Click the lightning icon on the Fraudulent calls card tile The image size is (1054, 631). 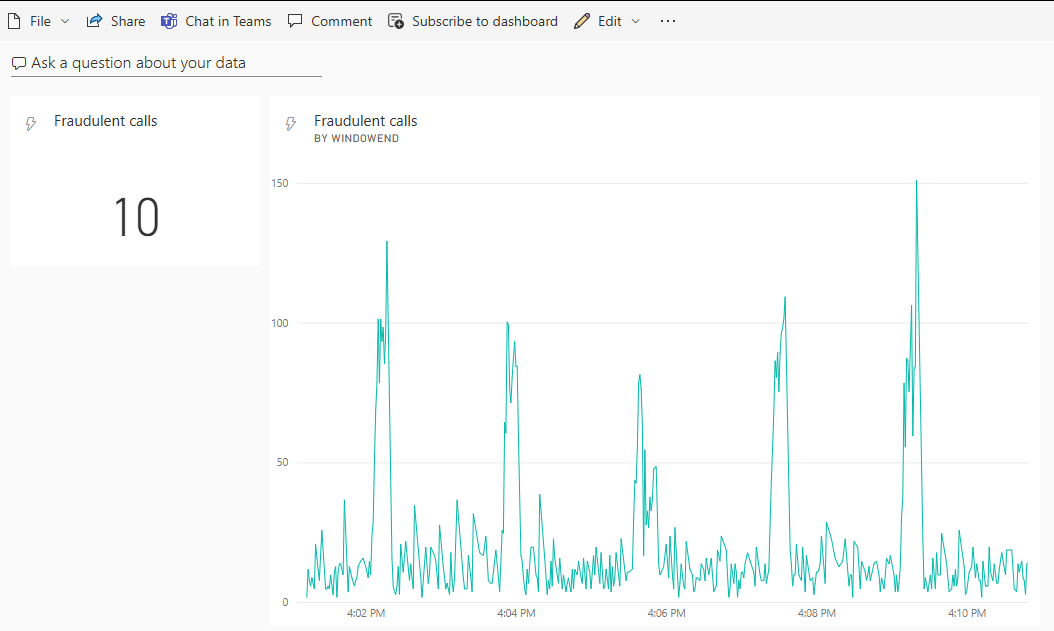(x=30, y=124)
